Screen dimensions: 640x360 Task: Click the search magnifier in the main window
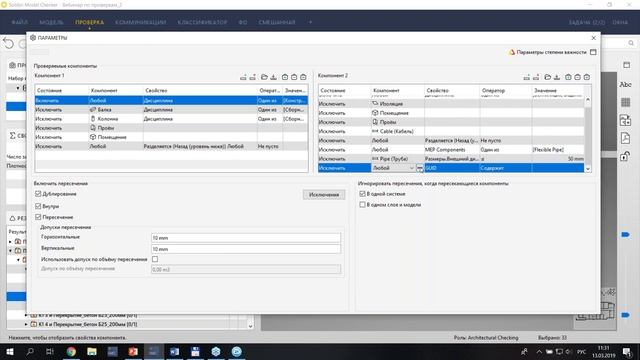(x=631, y=43)
